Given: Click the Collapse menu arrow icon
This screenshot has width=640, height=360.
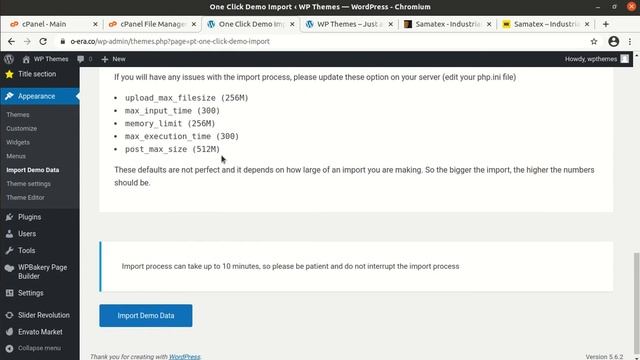Looking at the screenshot, I should coord(9,348).
